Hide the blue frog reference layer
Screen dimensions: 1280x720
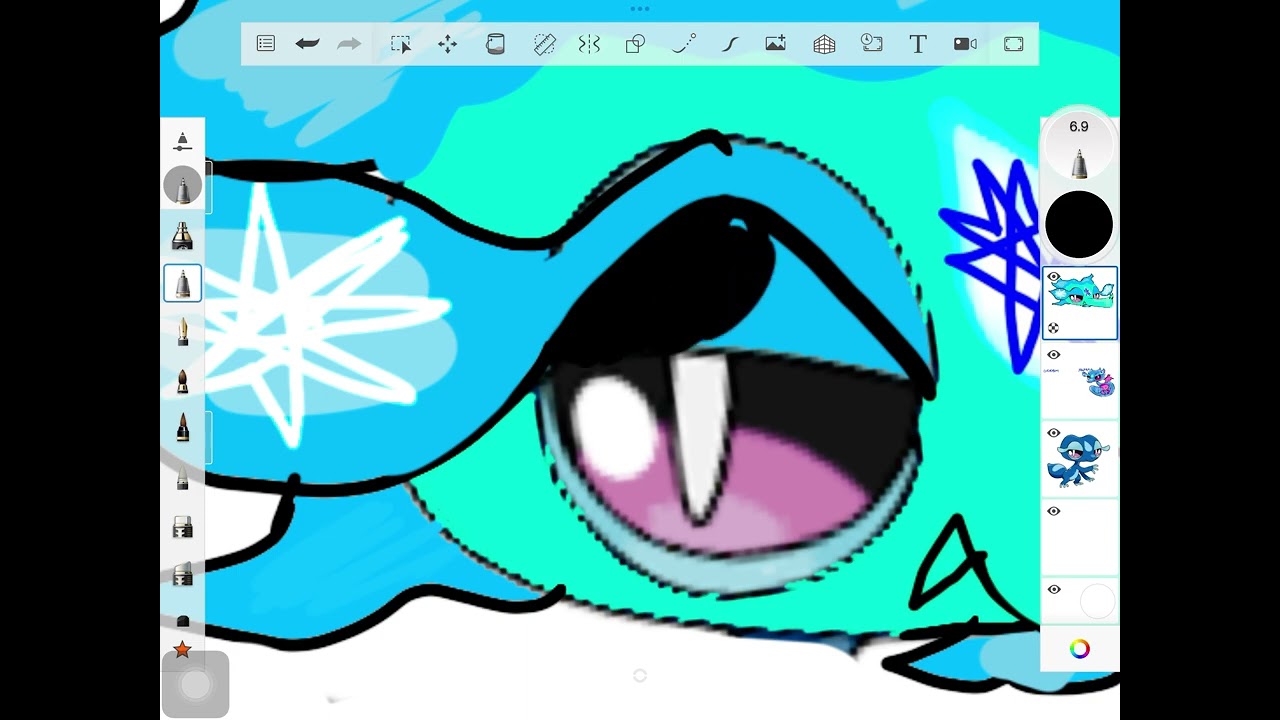[x=1053, y=433]
